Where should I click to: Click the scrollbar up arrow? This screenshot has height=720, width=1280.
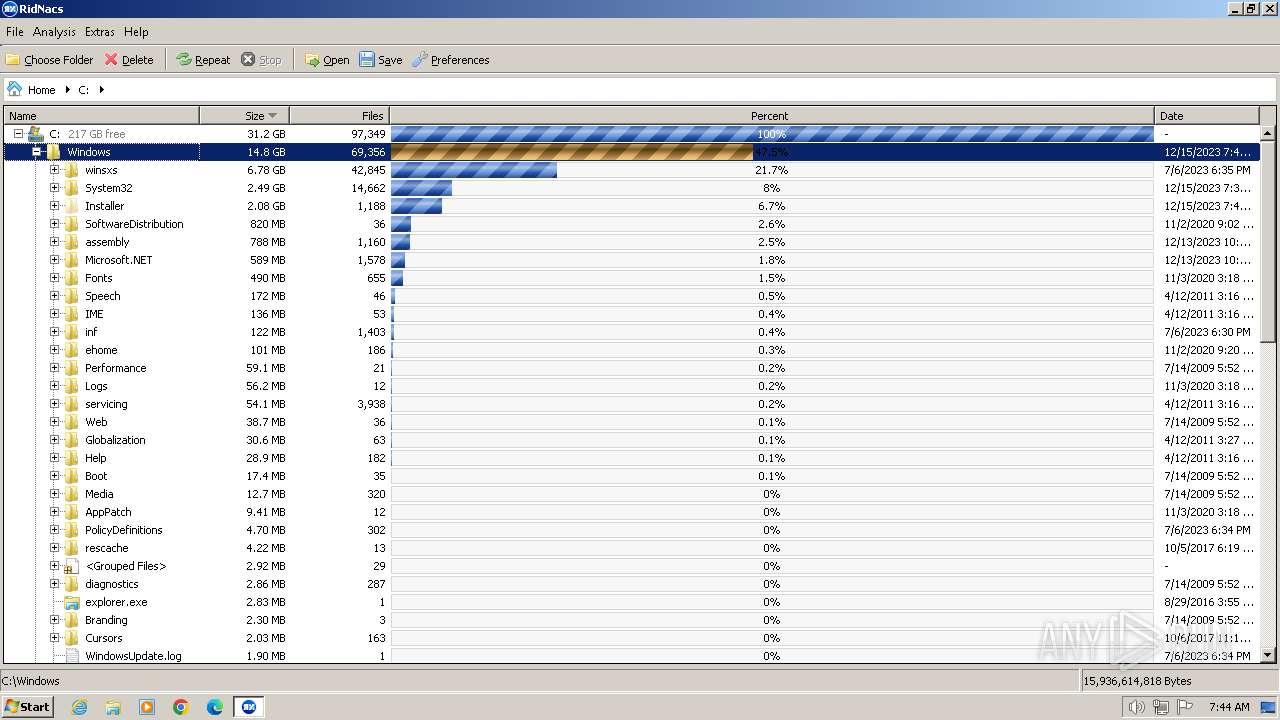[x=1268, y=134]
